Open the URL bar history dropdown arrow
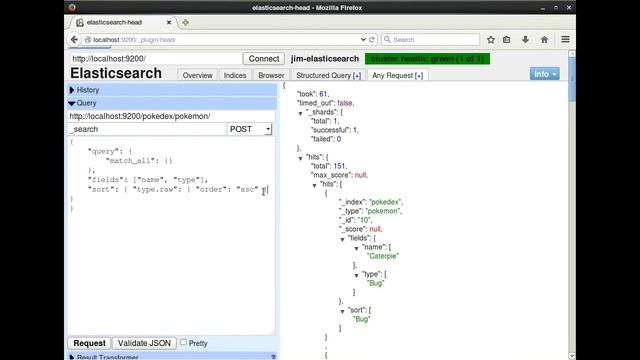The height and width of the screenshot is (360, 640). tap(363, 40)
